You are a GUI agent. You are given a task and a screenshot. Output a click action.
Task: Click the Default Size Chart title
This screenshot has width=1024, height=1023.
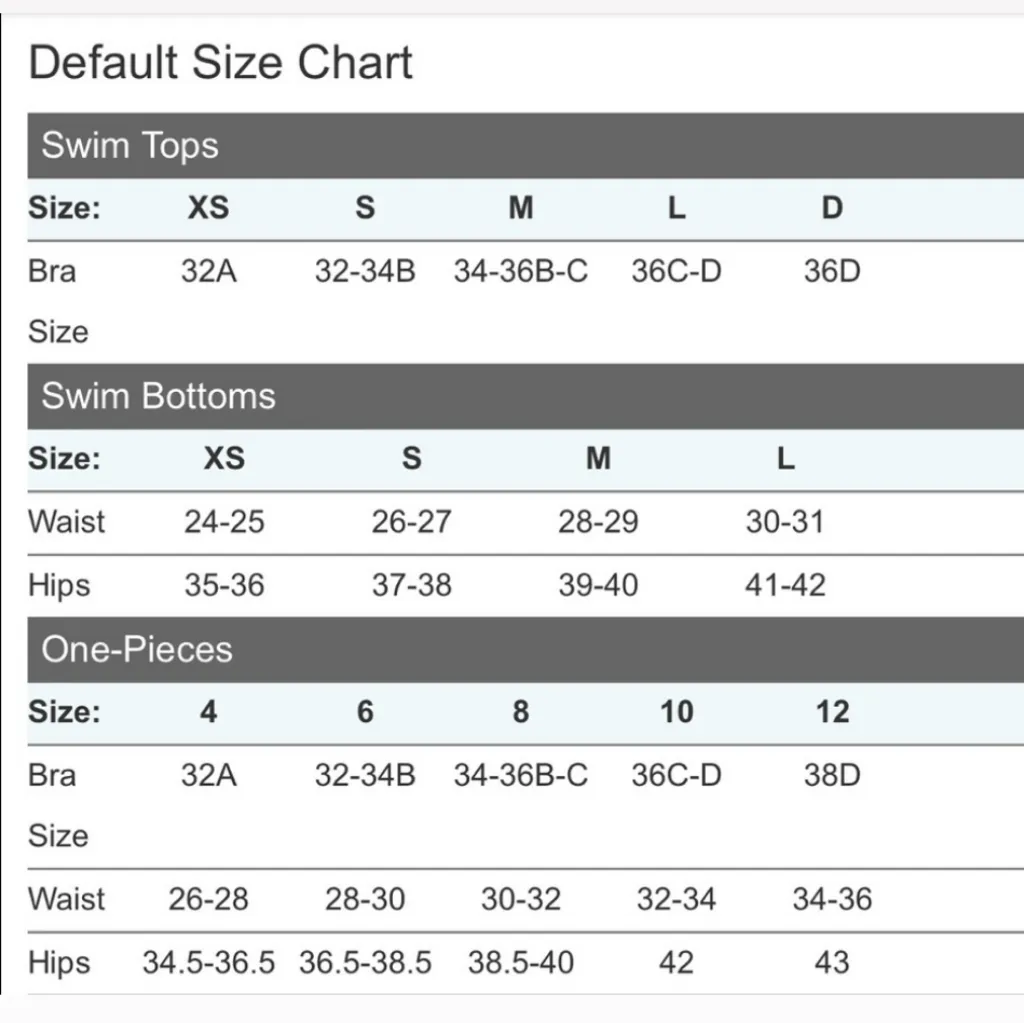[221, 62]
